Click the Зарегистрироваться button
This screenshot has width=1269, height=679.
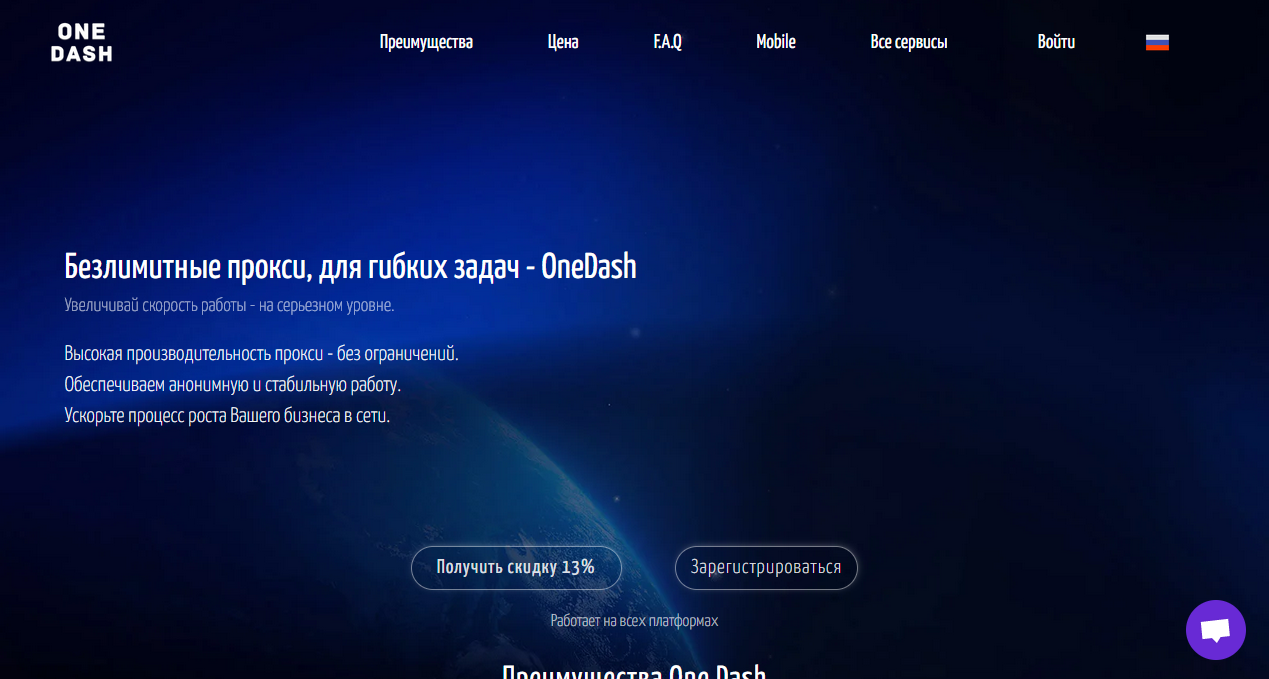coord(766,568)
